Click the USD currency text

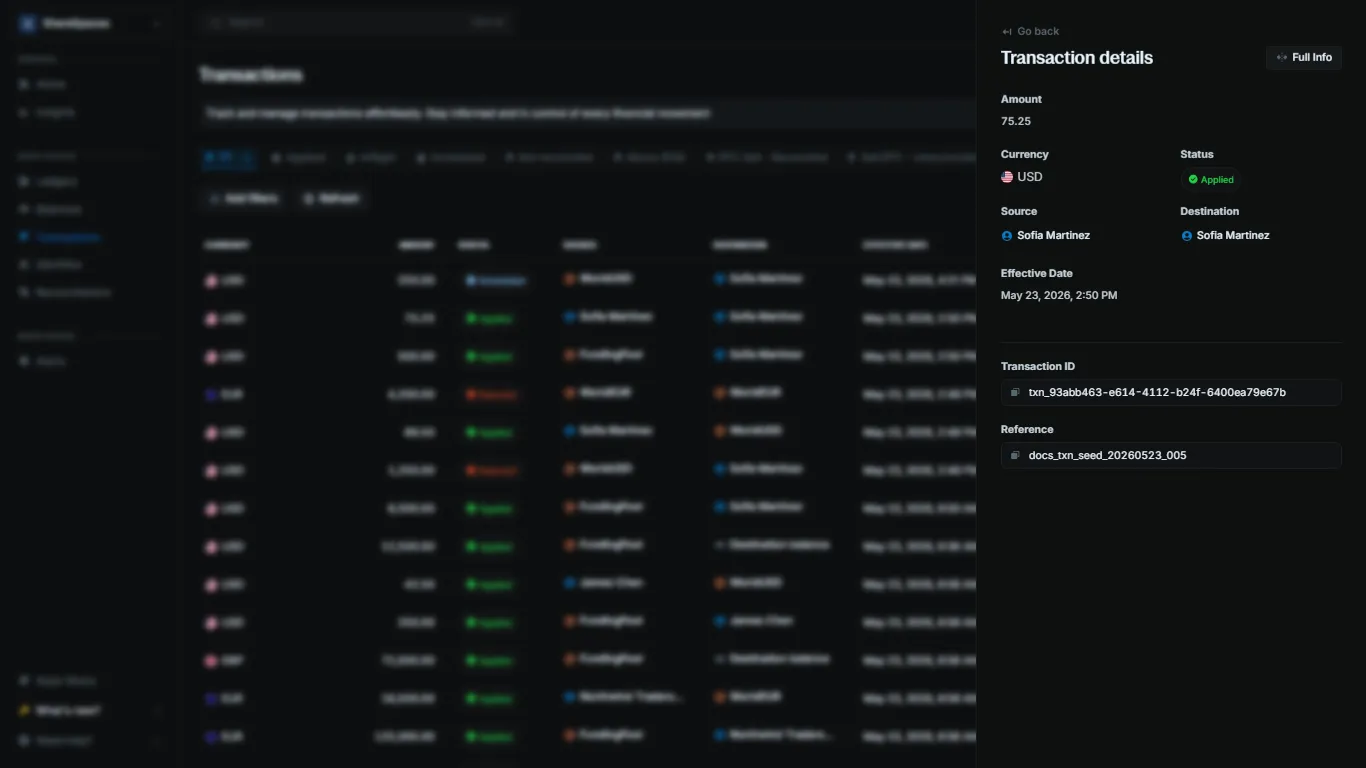(1030, 177)
